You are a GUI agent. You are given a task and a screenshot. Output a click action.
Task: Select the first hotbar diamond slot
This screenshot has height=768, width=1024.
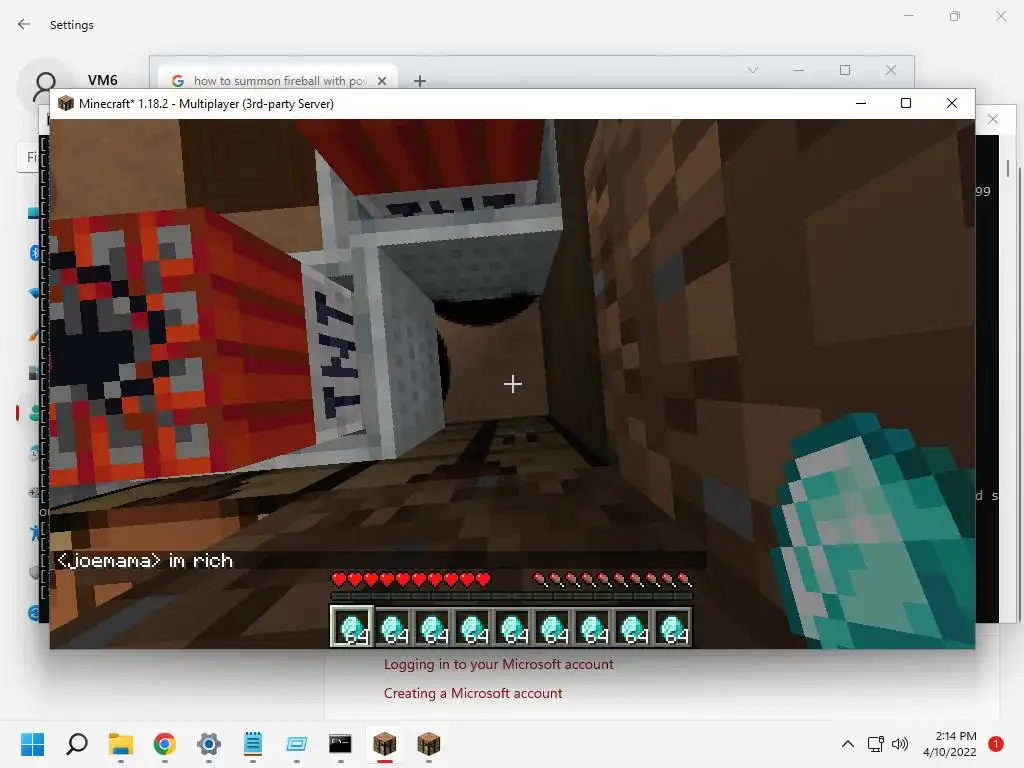pyautogui.click(x=352, y=627)
